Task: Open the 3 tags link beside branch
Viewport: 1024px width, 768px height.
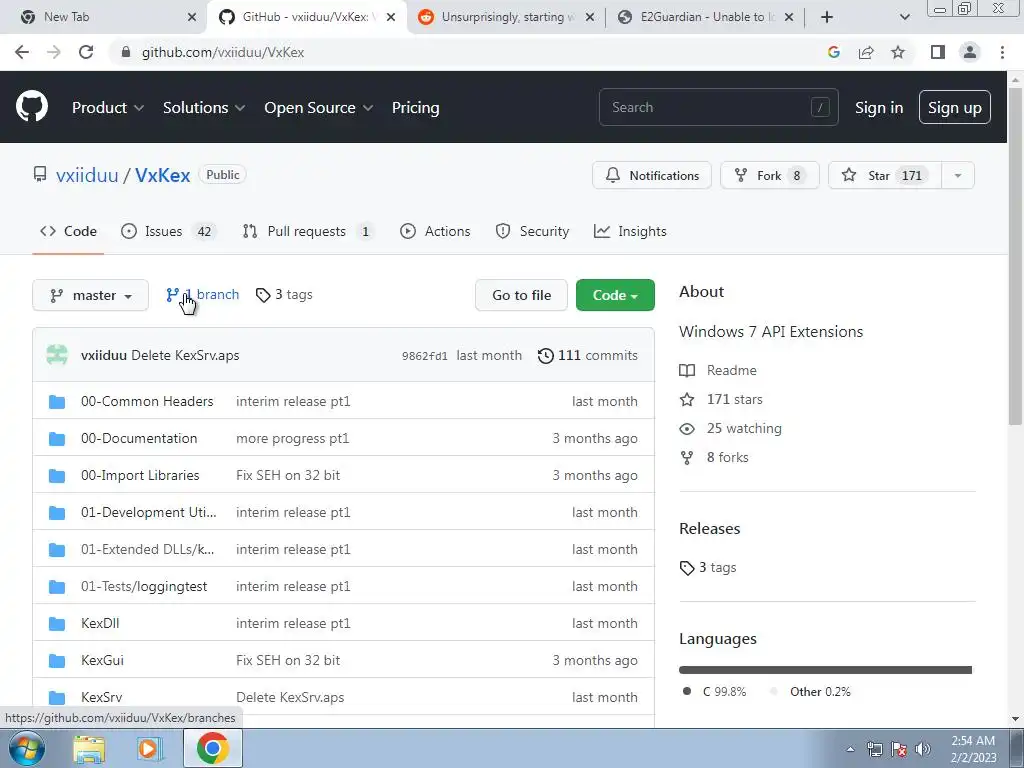Action: [284, 295]
